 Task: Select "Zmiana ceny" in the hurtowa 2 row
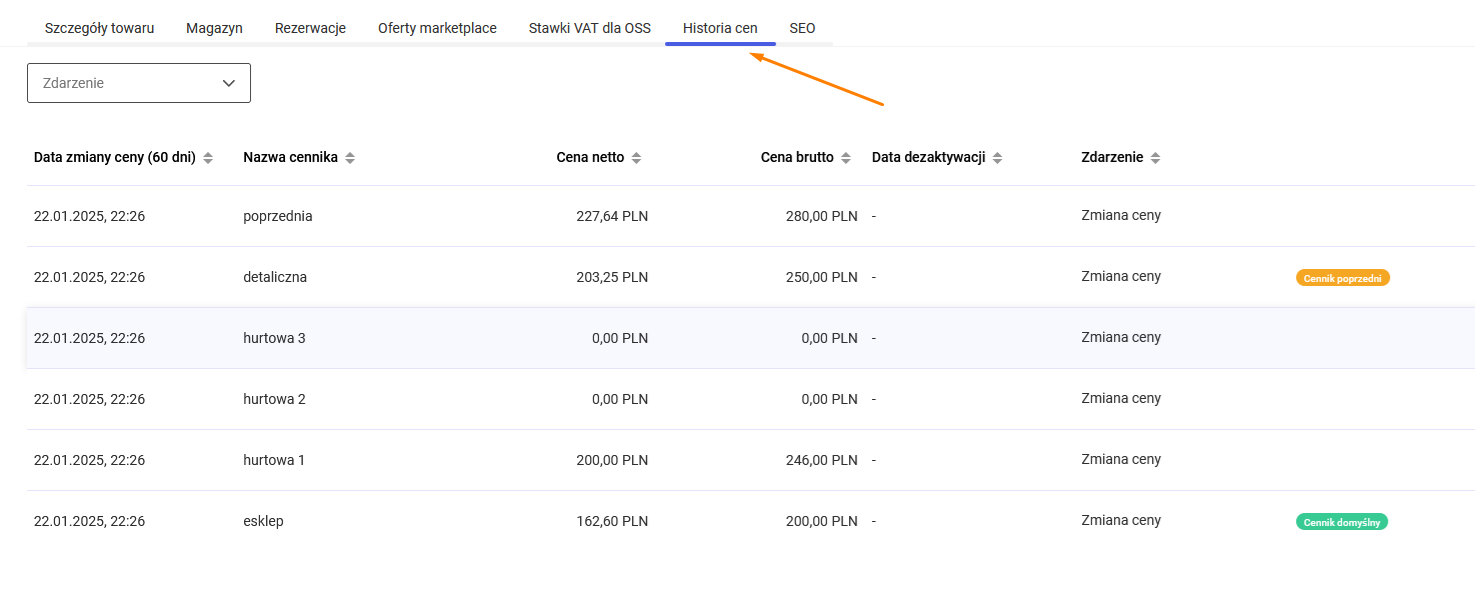pos(1121,398)
